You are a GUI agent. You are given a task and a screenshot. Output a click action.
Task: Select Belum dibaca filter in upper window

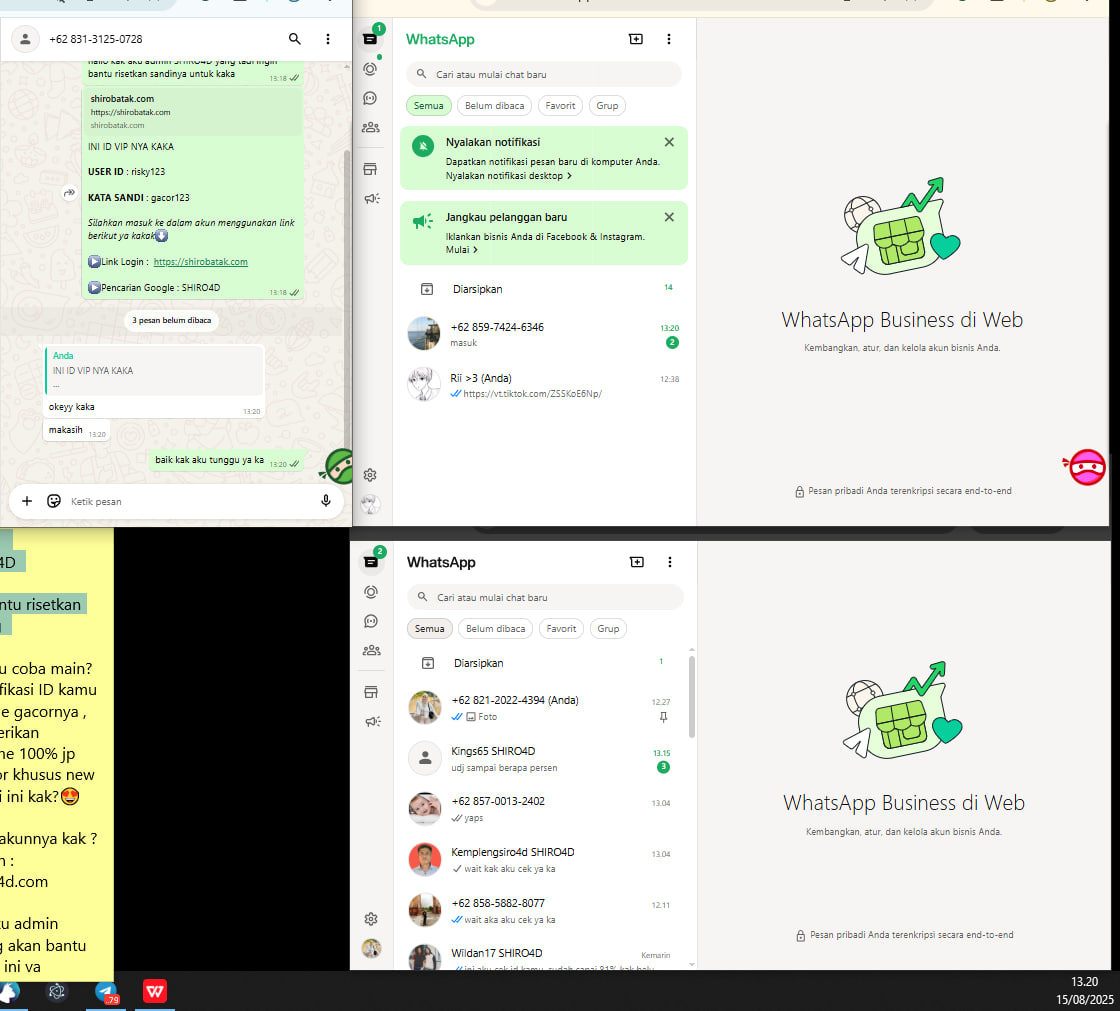pos(494,106)
